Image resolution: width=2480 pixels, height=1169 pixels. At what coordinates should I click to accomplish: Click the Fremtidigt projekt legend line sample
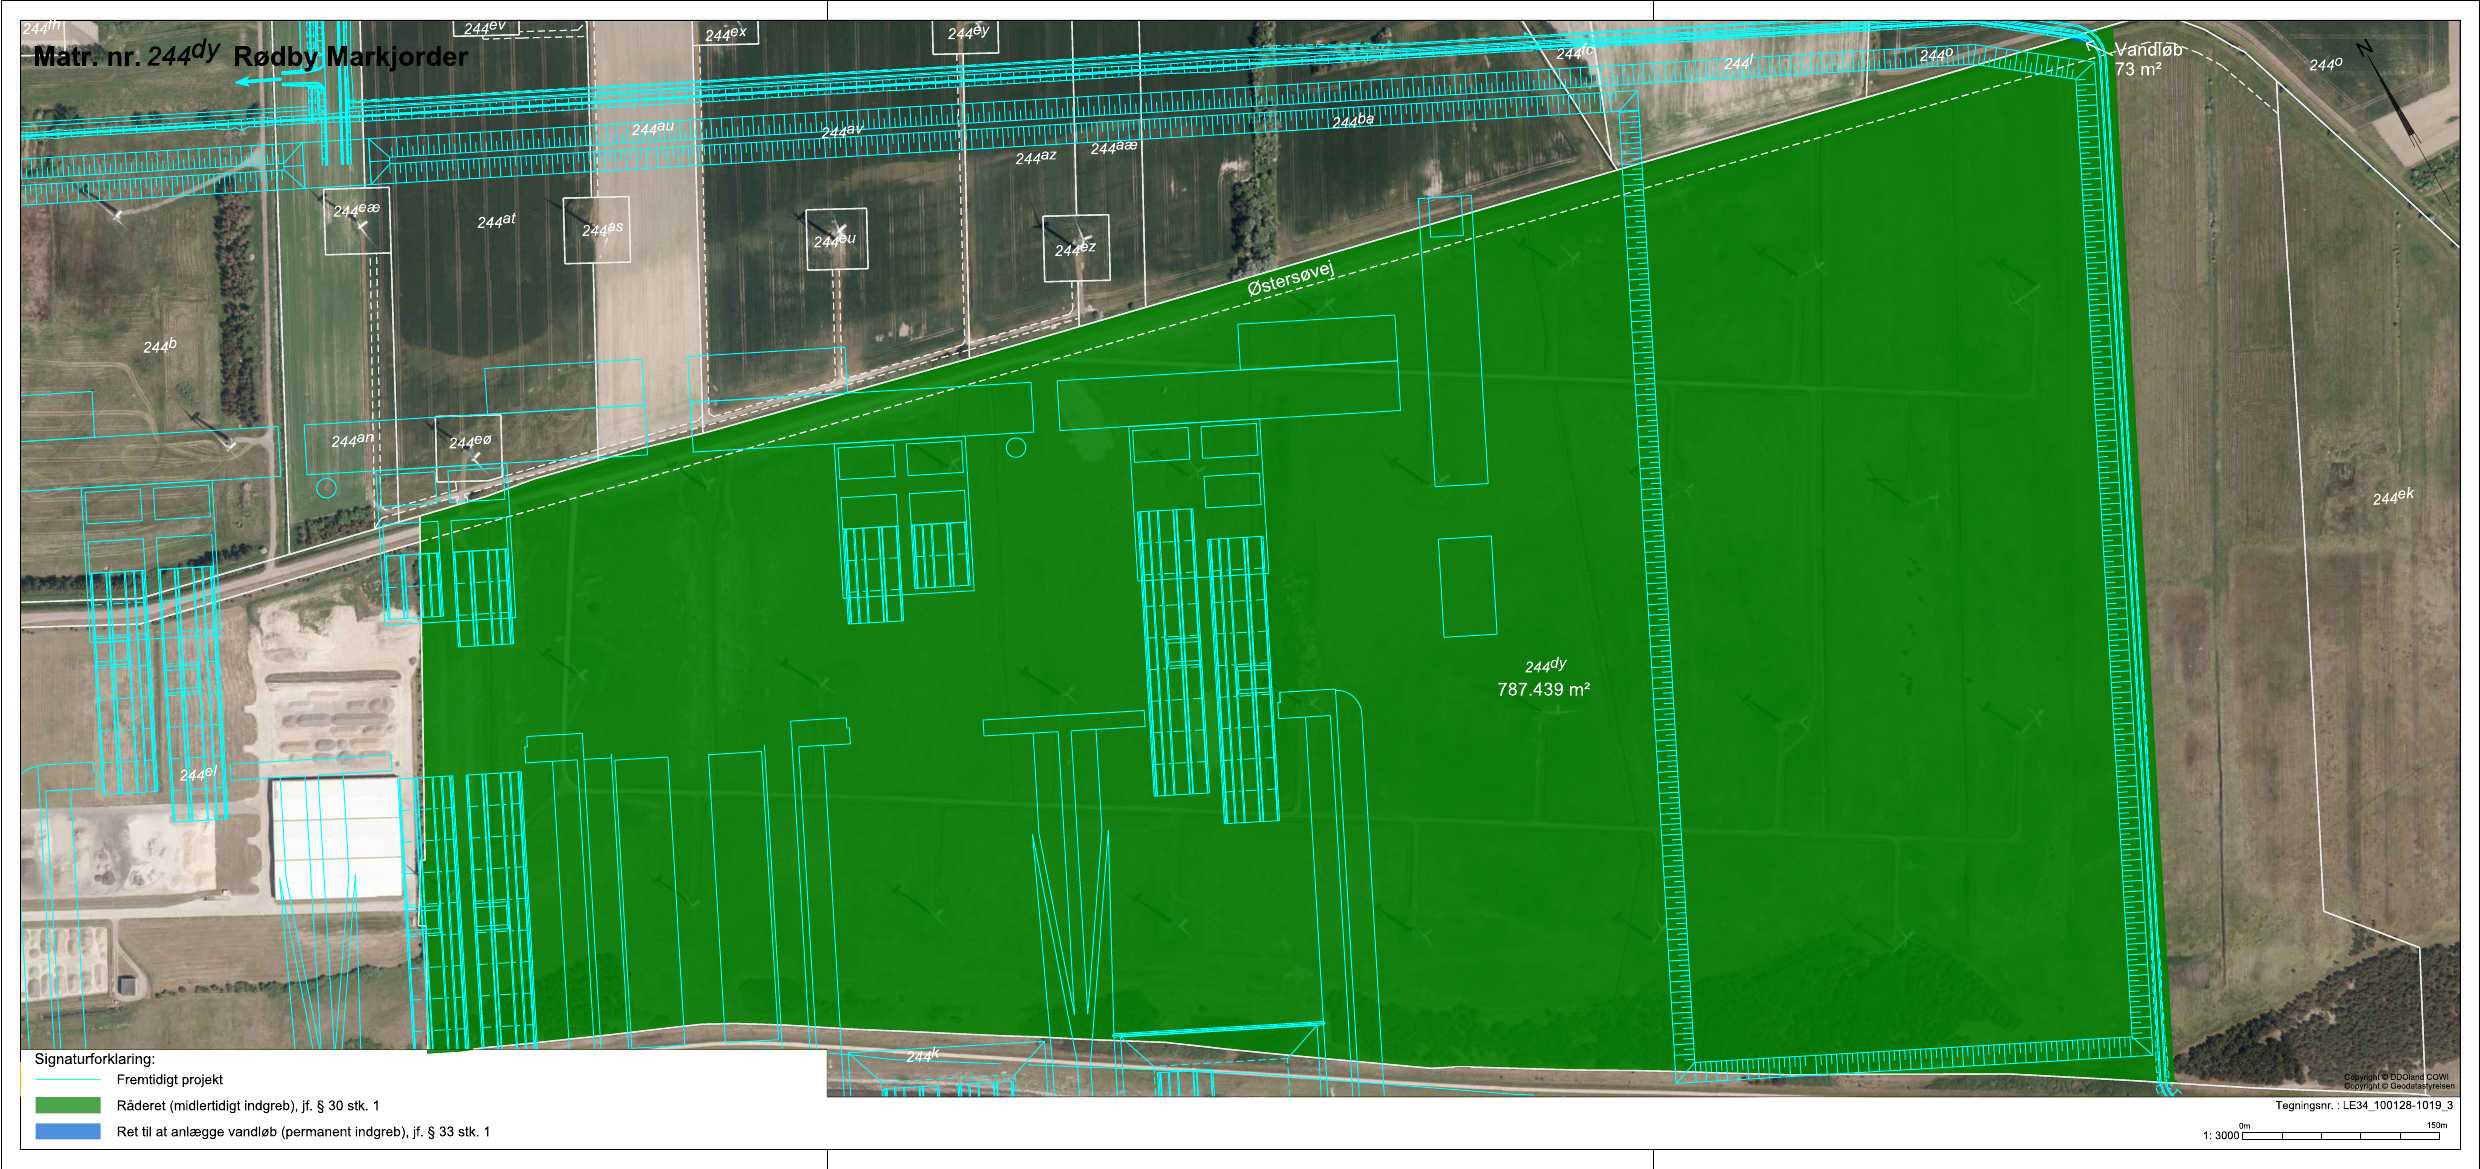(68, 1080)
